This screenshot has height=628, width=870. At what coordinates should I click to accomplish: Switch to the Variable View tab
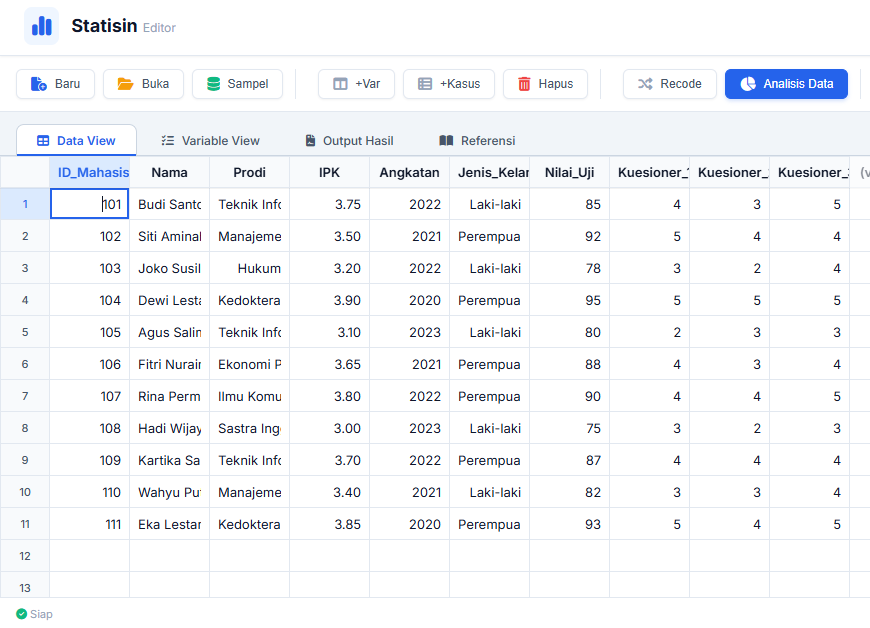(x=210, y=141)
